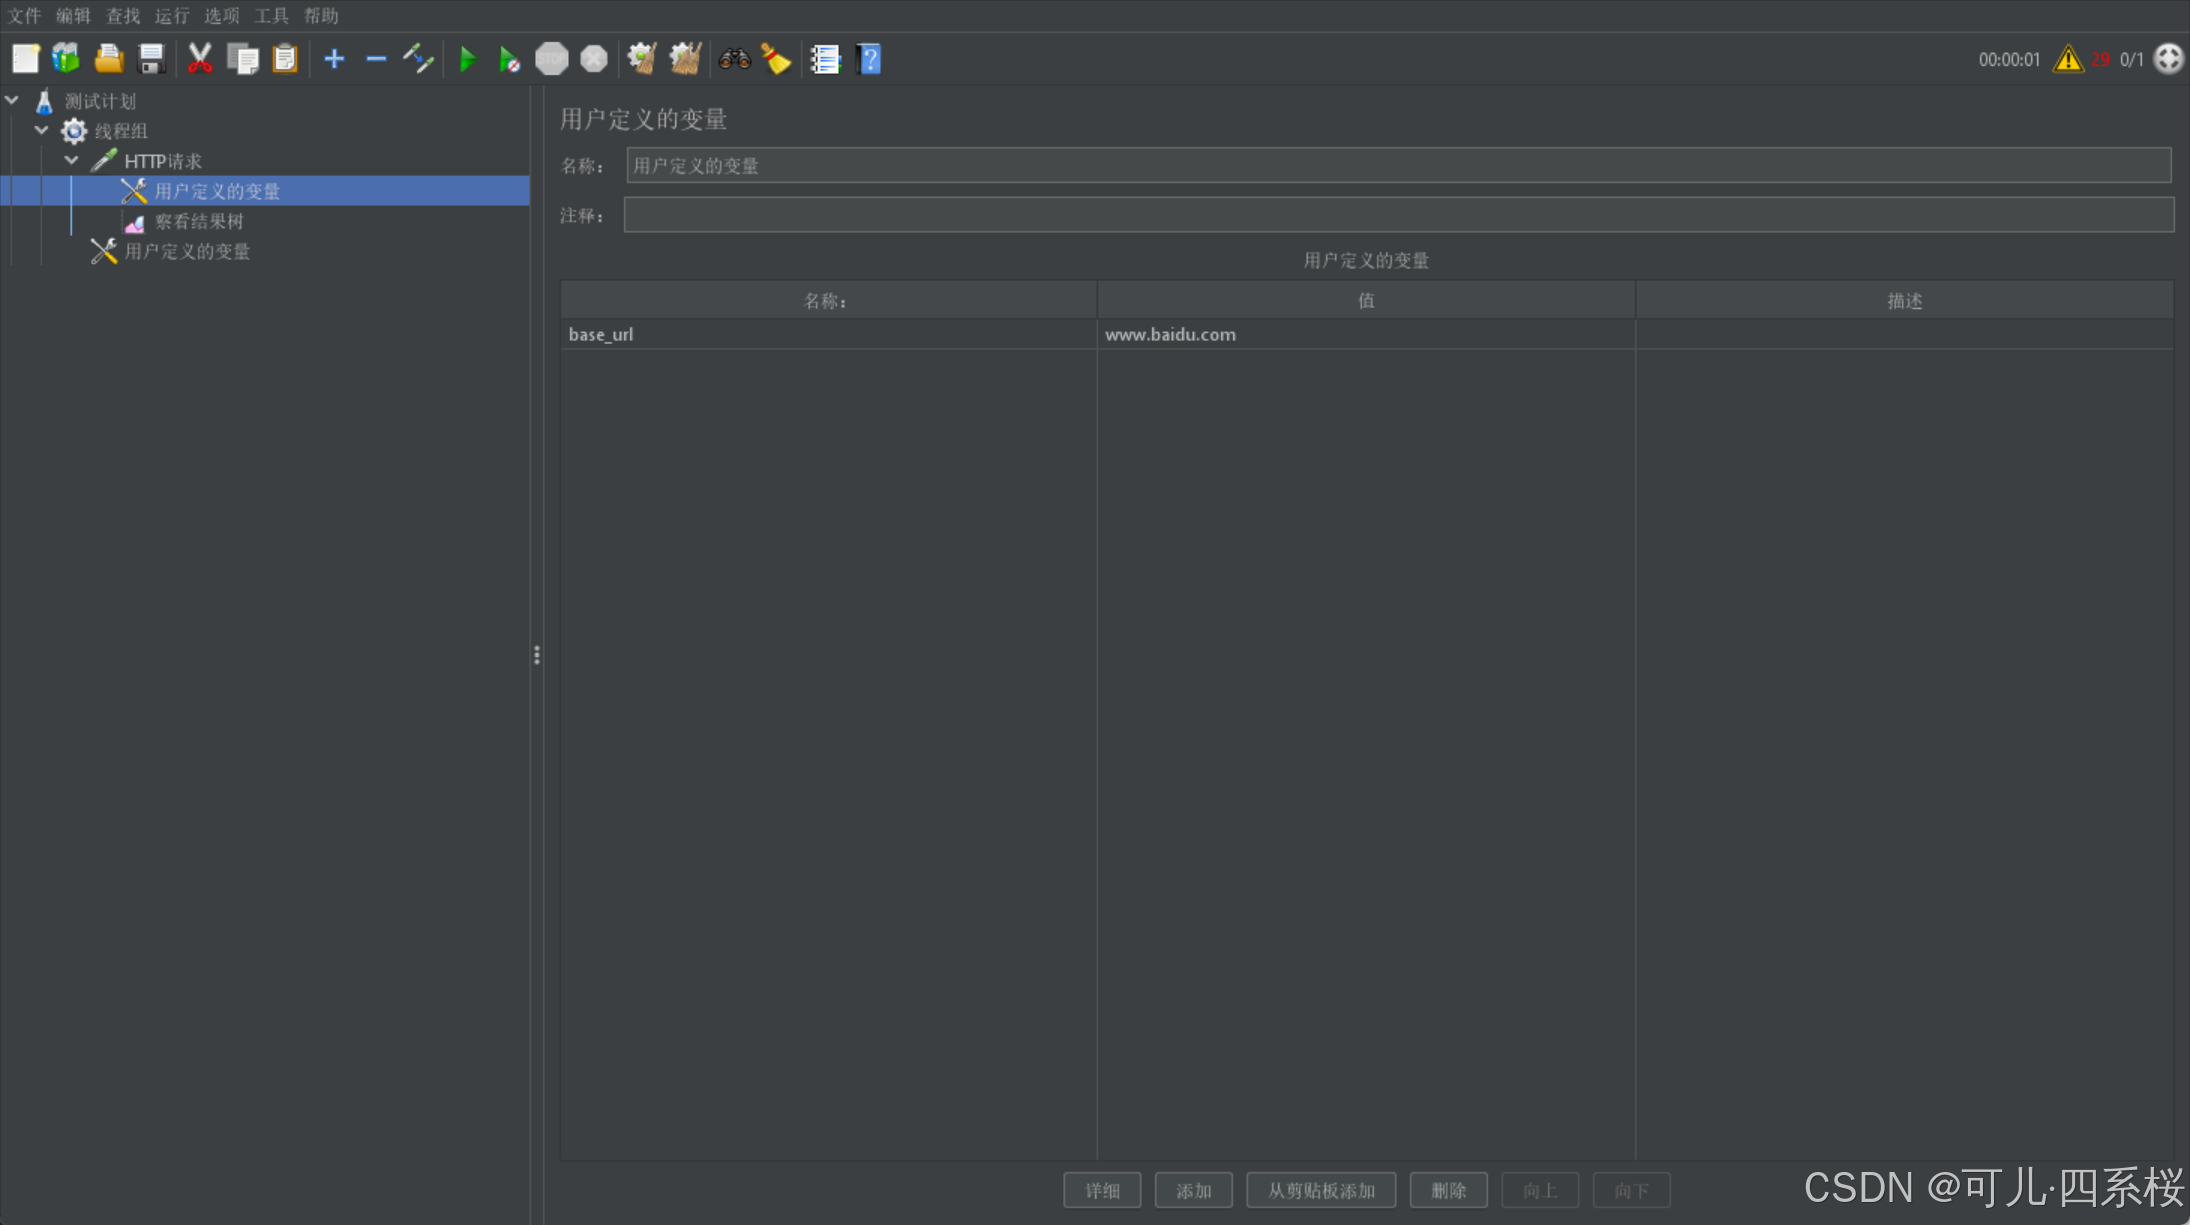
Task: Toggle expand-collapse arrows toolbar icon
Action: (418, 59)
